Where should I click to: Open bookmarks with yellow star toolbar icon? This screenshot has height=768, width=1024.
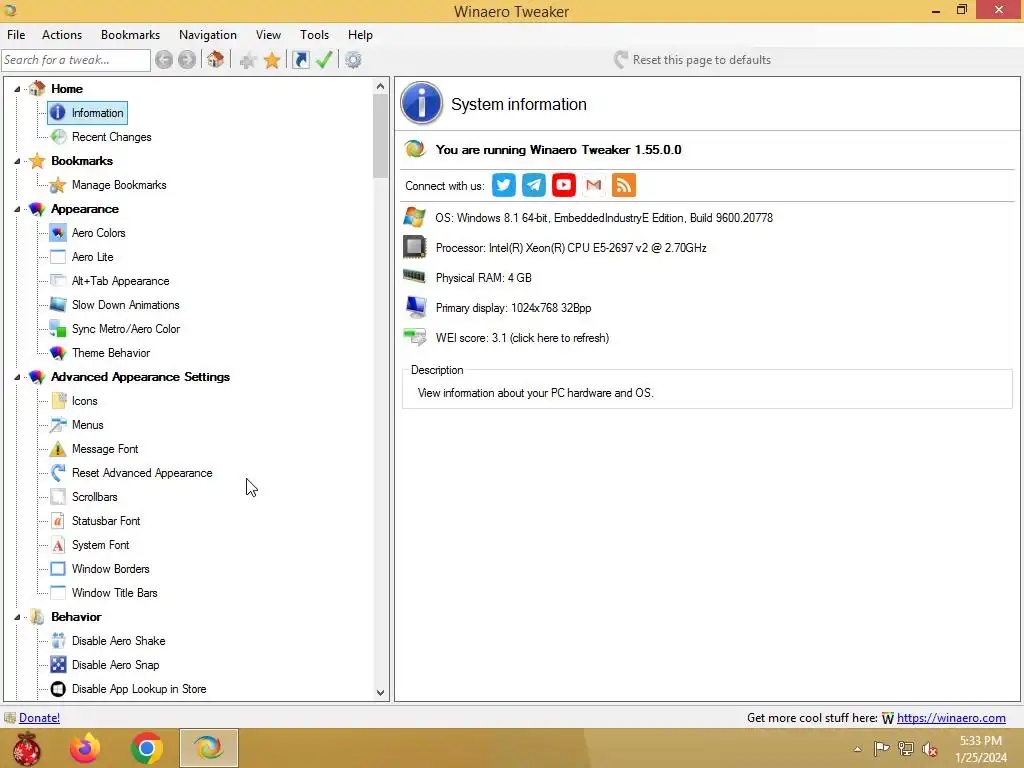coord(272,61)
